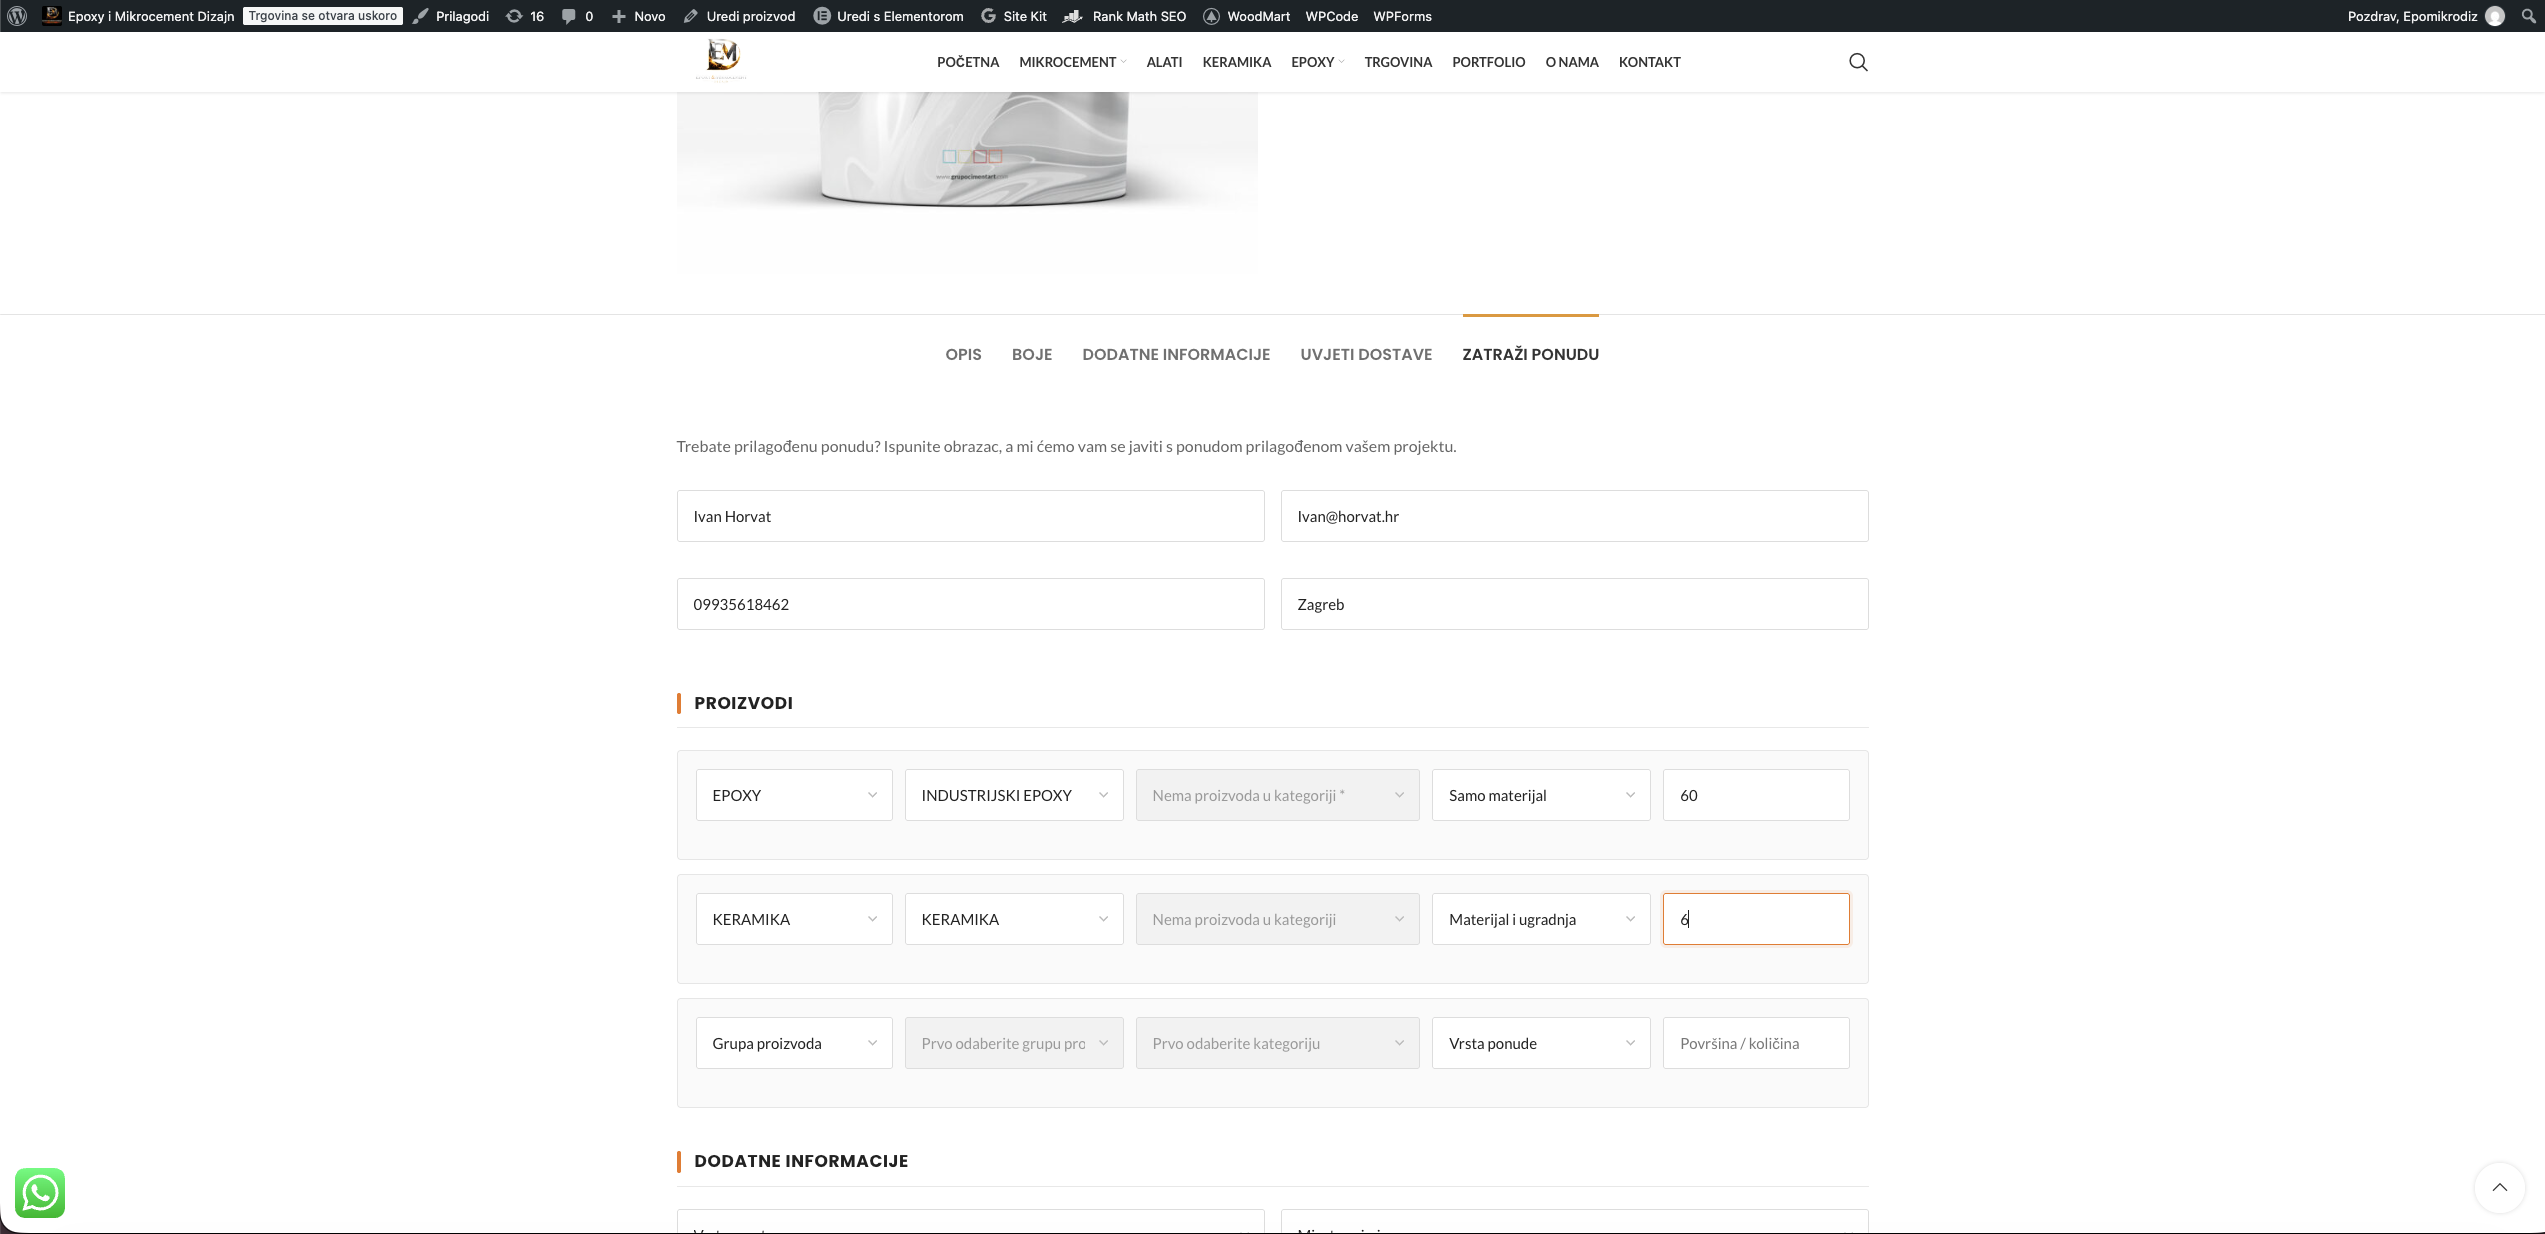Viewport: 2545px width, 1234px height.
Task: Open the Materijal i ugradnja dropdown
Action: tap(1541, 919)
